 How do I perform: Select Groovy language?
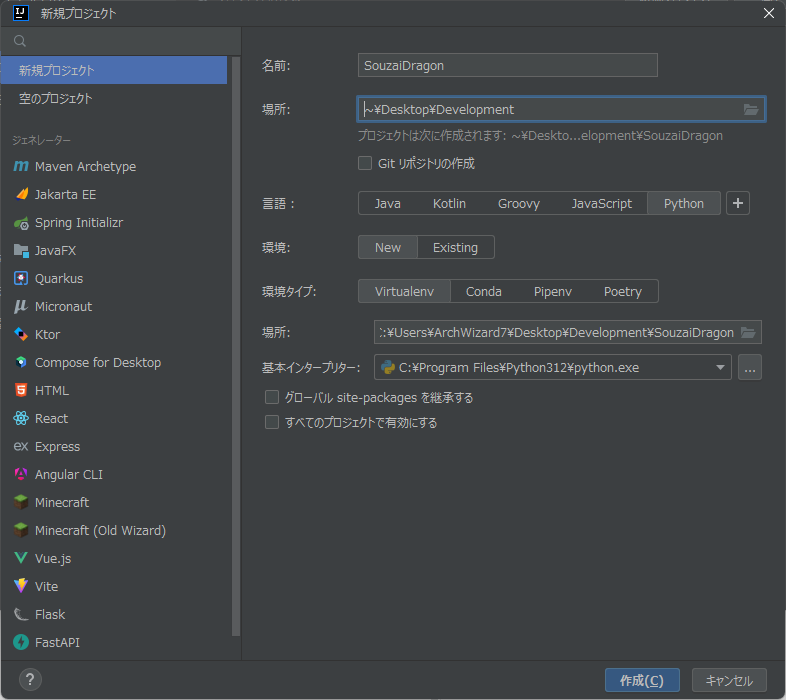[x=519, y=203]
